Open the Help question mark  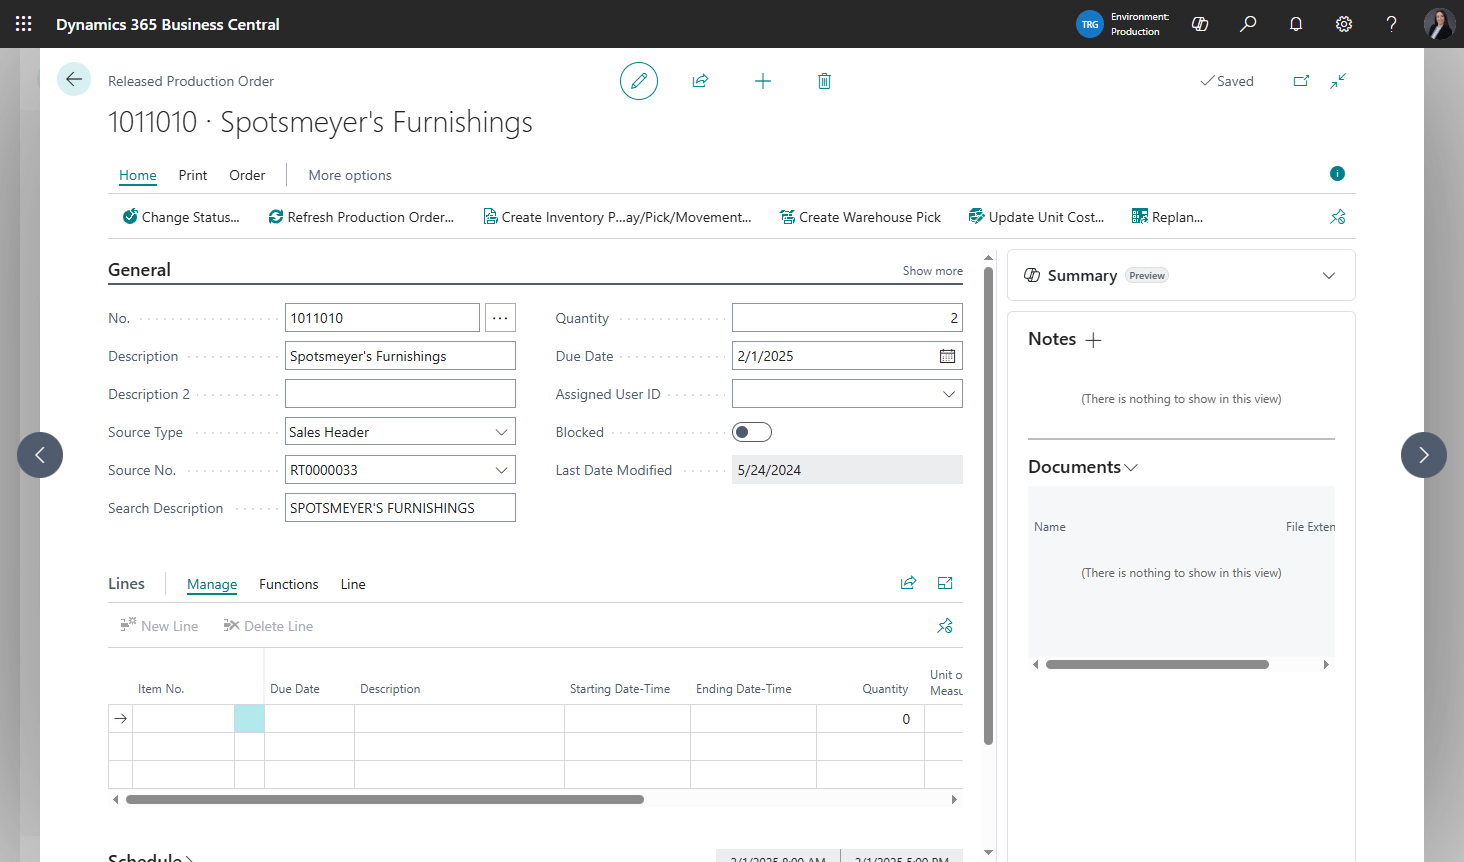pyautogui.click(x=1391, y=24)
